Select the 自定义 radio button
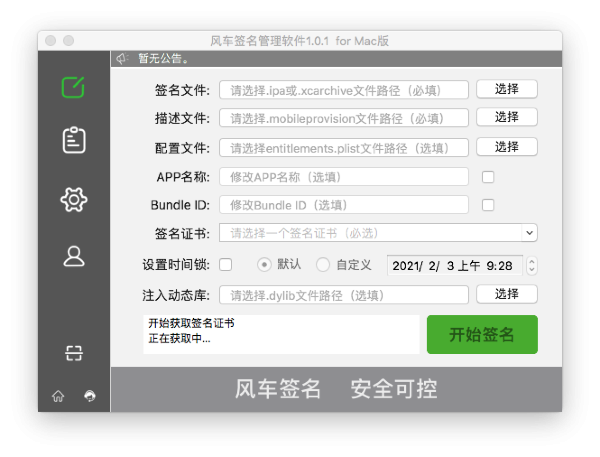The width and height of the screenshot is (600, 457). pyautogui.click(x=323, y=264)
